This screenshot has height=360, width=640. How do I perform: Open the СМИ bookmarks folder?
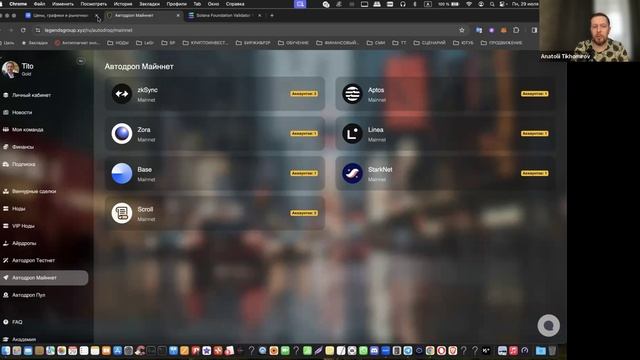coord(376,43)
